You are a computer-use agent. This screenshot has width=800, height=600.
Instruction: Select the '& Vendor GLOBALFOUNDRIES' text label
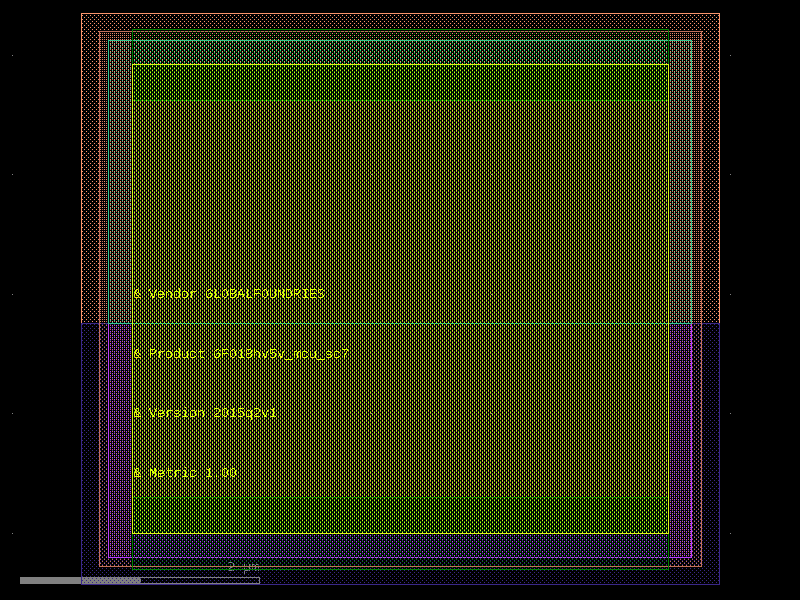[x=229, y=294]
